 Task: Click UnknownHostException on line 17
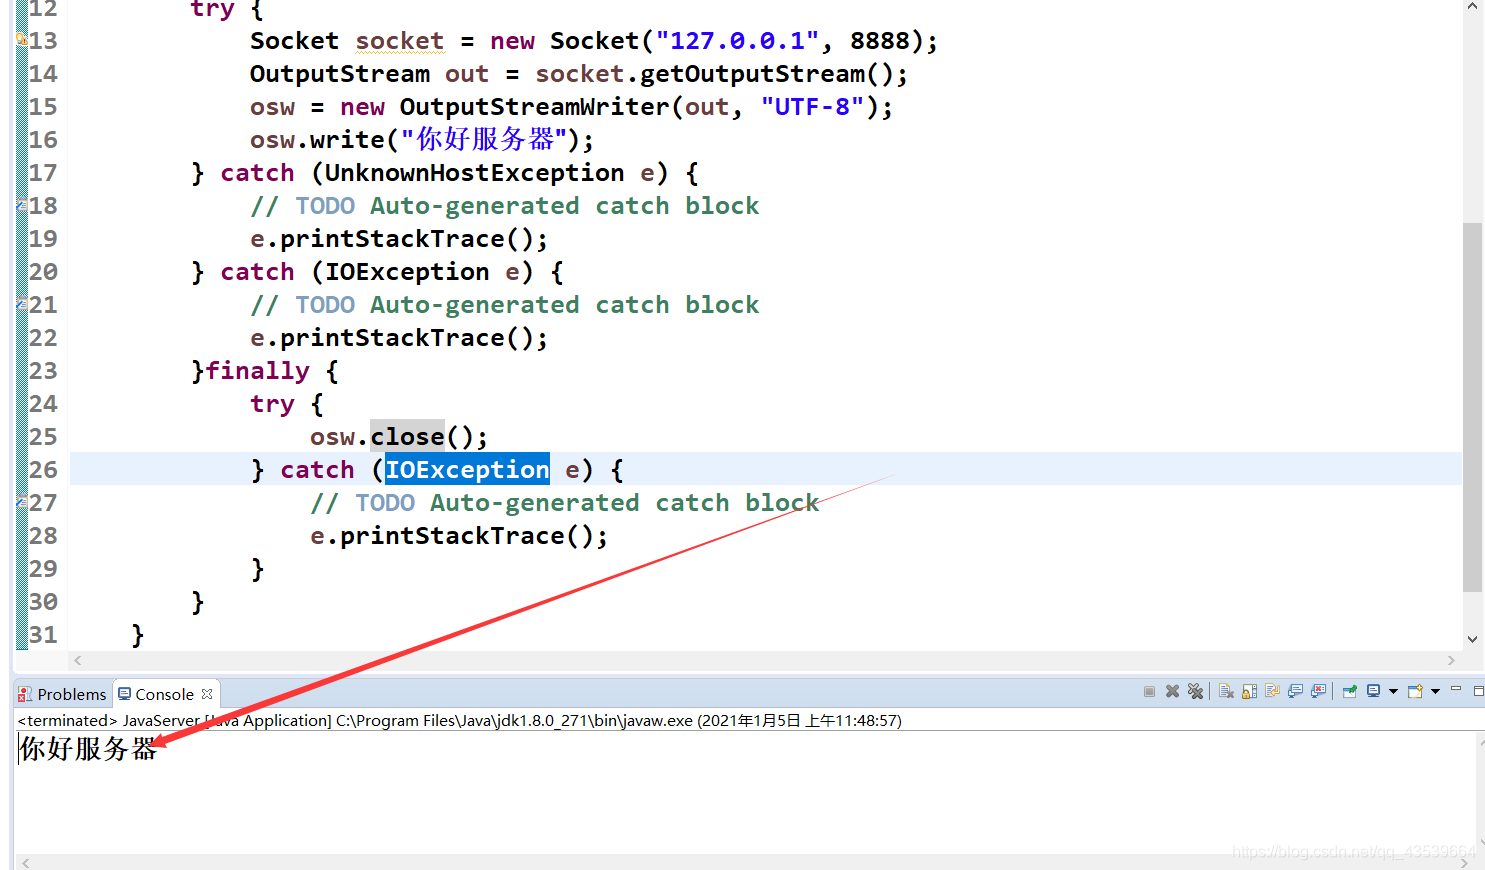pyautogui.click(x=474, y=173)
